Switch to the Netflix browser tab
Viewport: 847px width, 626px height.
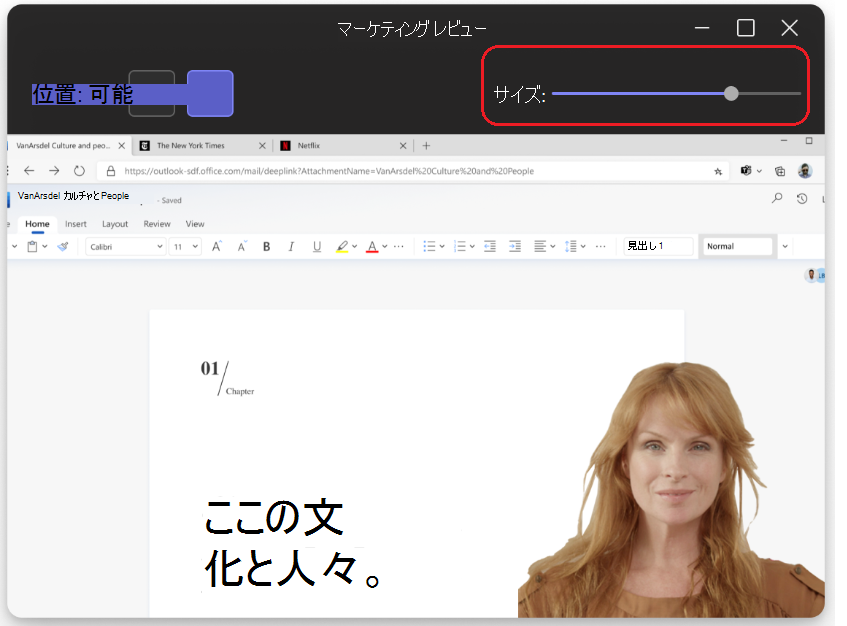tap(308, 146)
